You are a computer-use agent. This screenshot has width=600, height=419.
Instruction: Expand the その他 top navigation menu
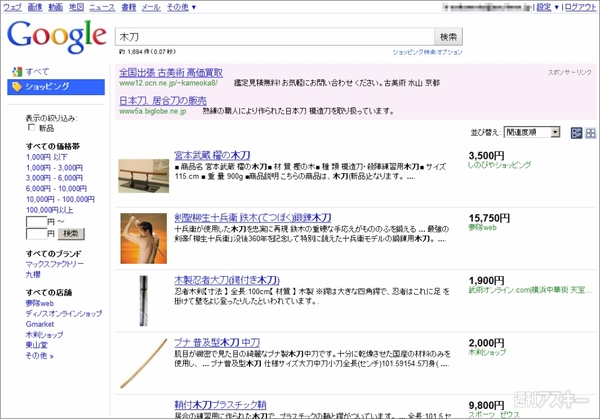point(181,7)
